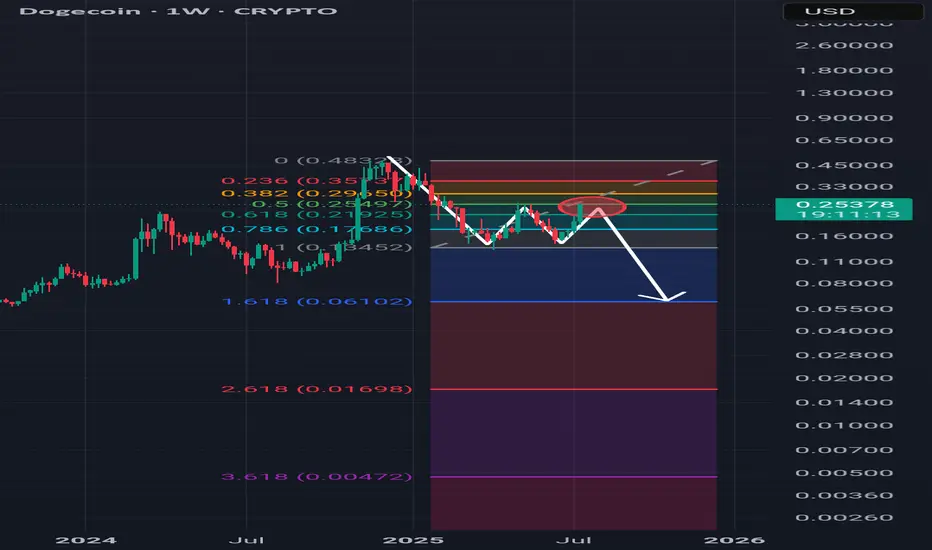The height and width of the screenshot is (550, 932).
Task: Select the 3.618 (0.00472) Fibonacci label
Action: pyautogui.click(x=317, y=476)
